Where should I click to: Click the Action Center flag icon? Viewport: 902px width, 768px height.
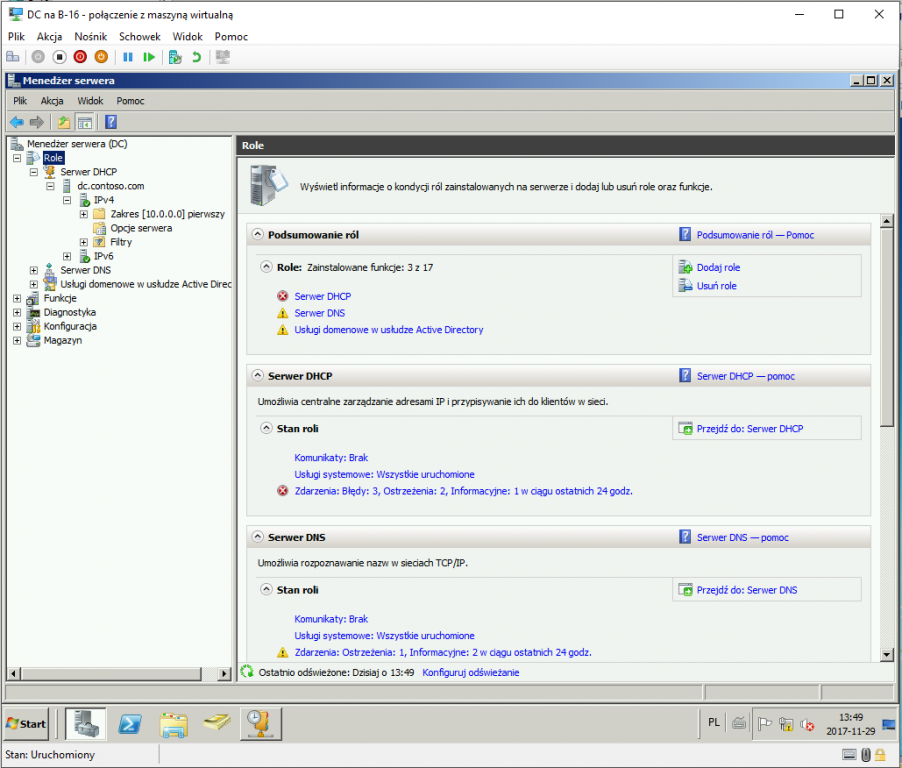[765, 724]
